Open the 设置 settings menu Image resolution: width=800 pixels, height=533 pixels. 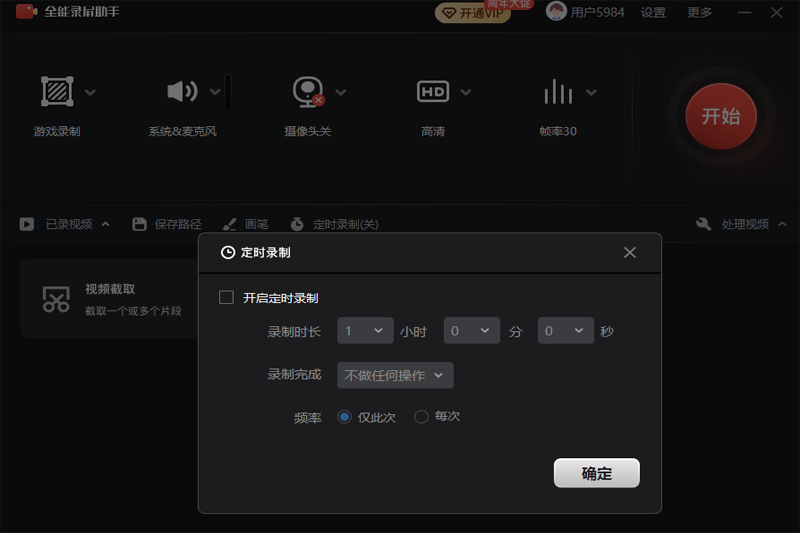coord(653,13)
